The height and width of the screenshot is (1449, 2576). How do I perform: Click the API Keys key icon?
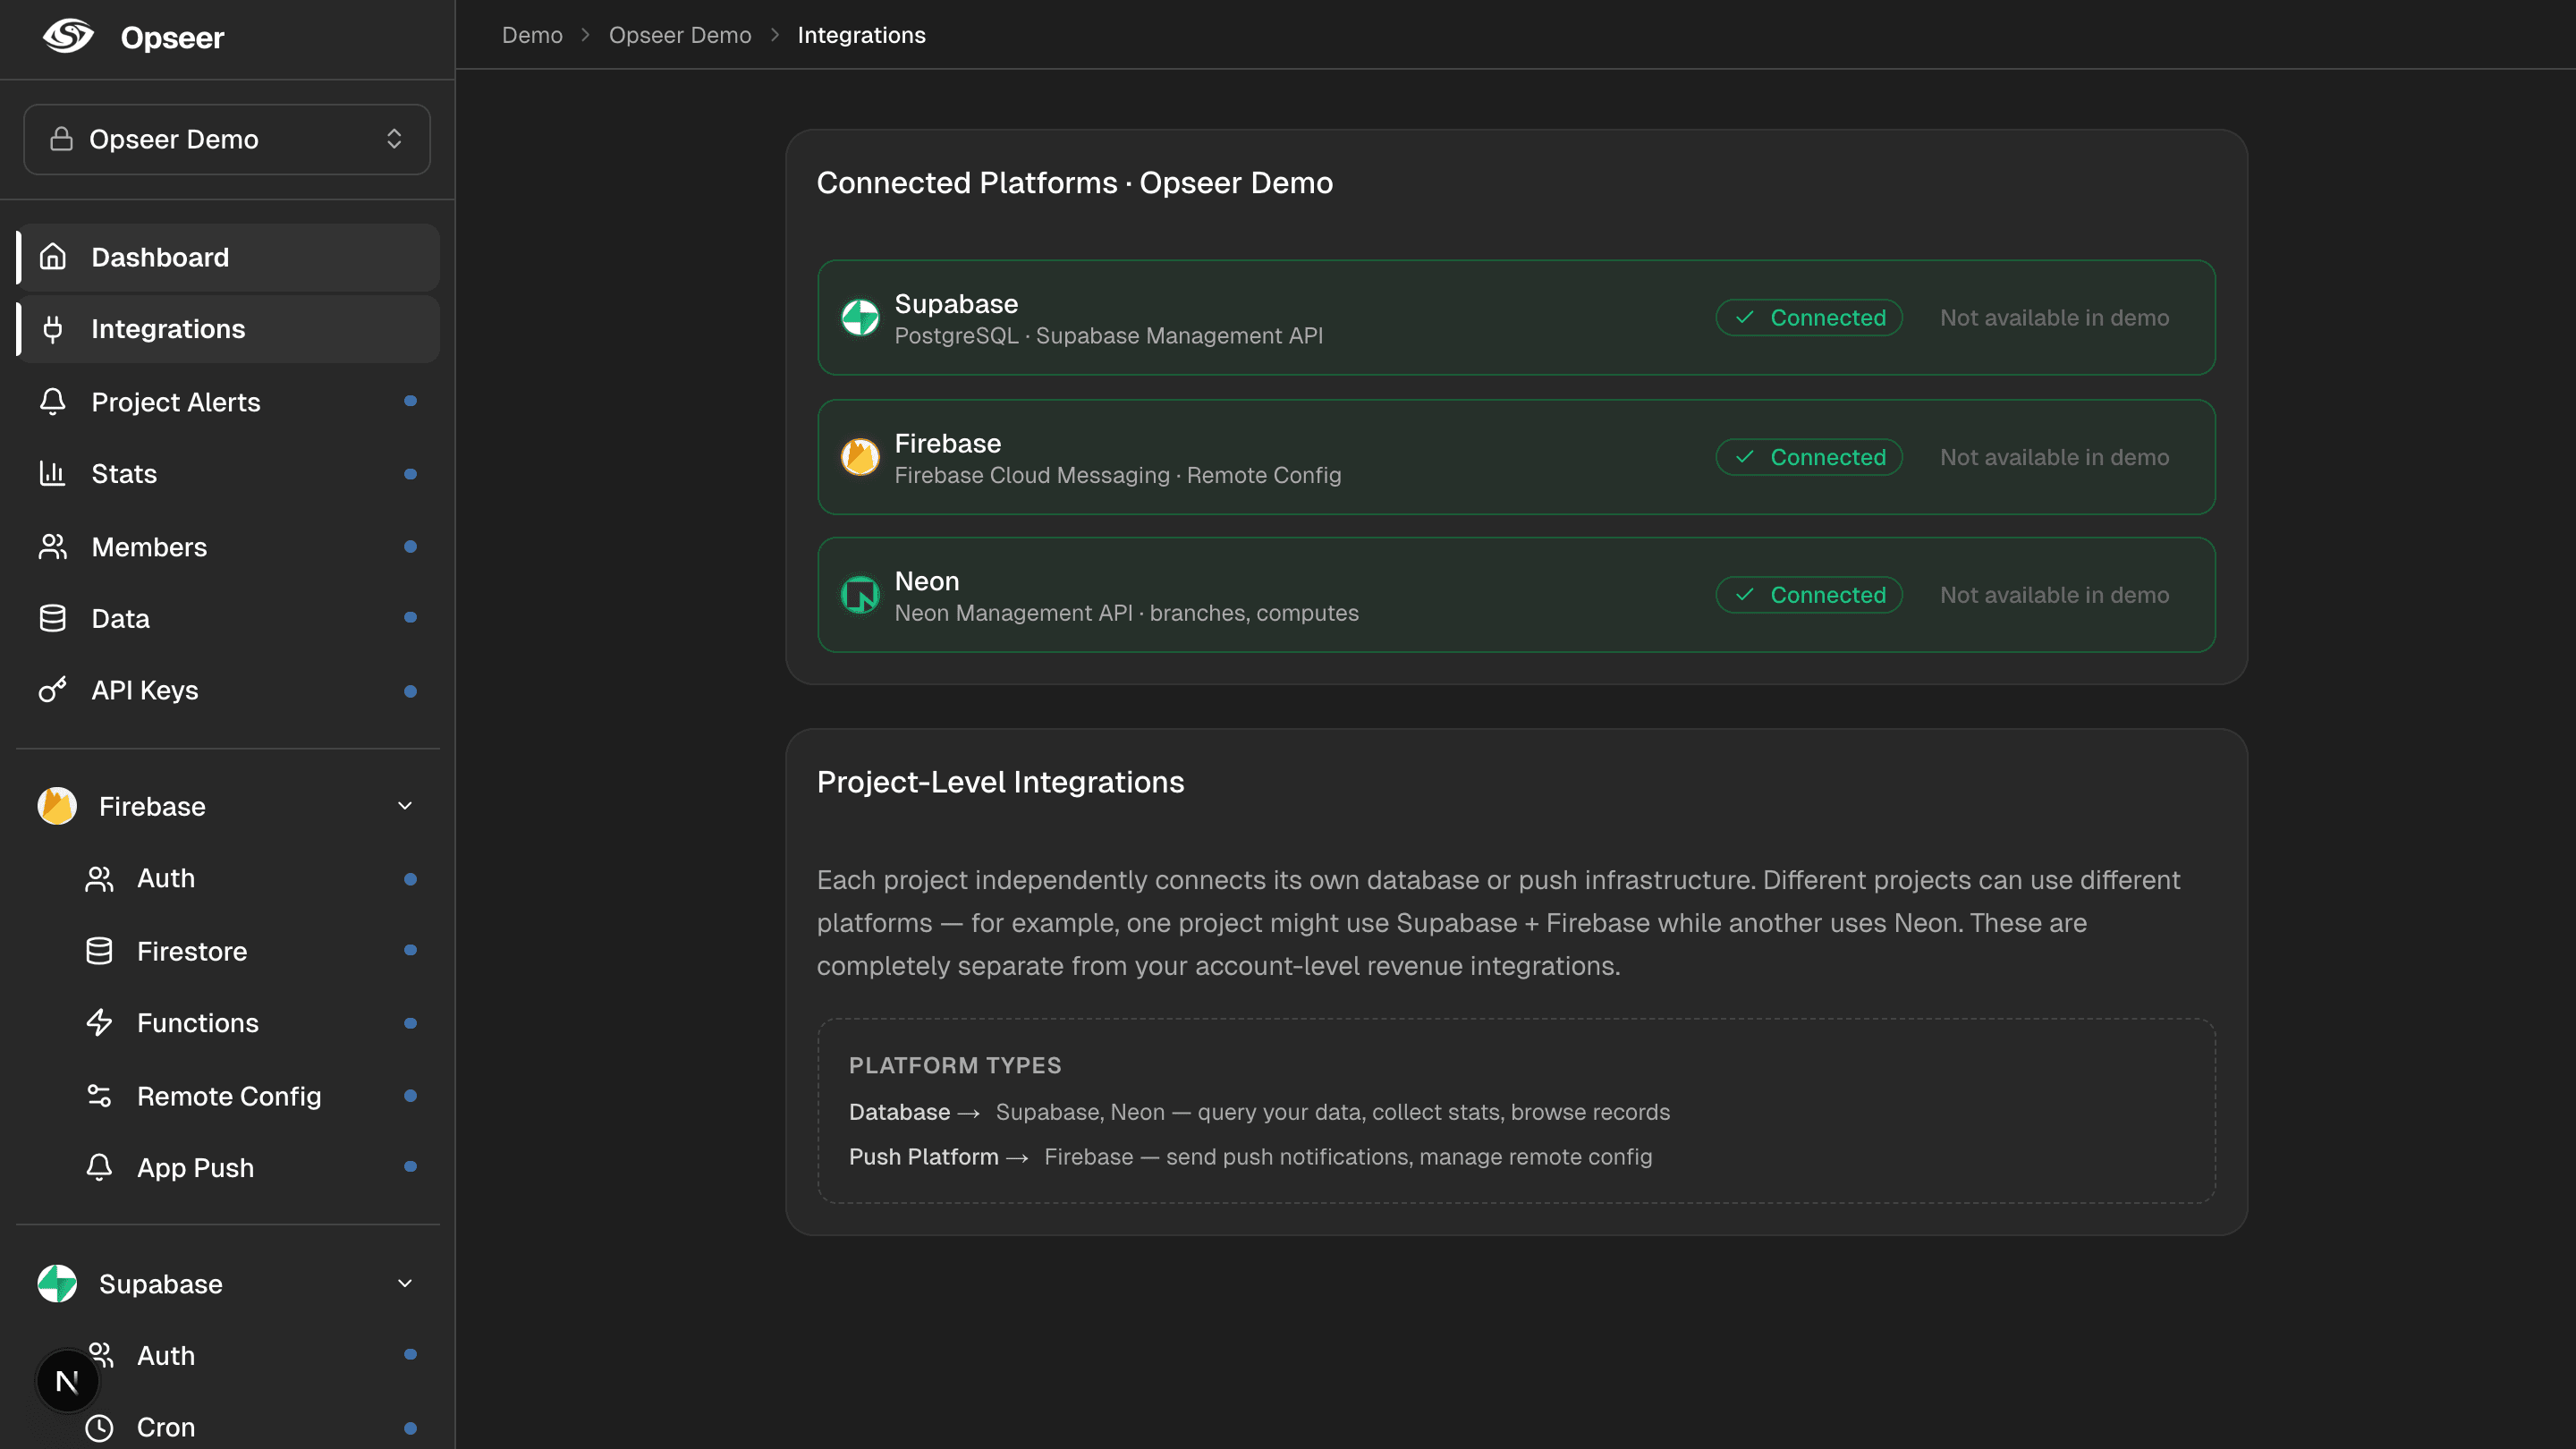[x=53, y=690]
